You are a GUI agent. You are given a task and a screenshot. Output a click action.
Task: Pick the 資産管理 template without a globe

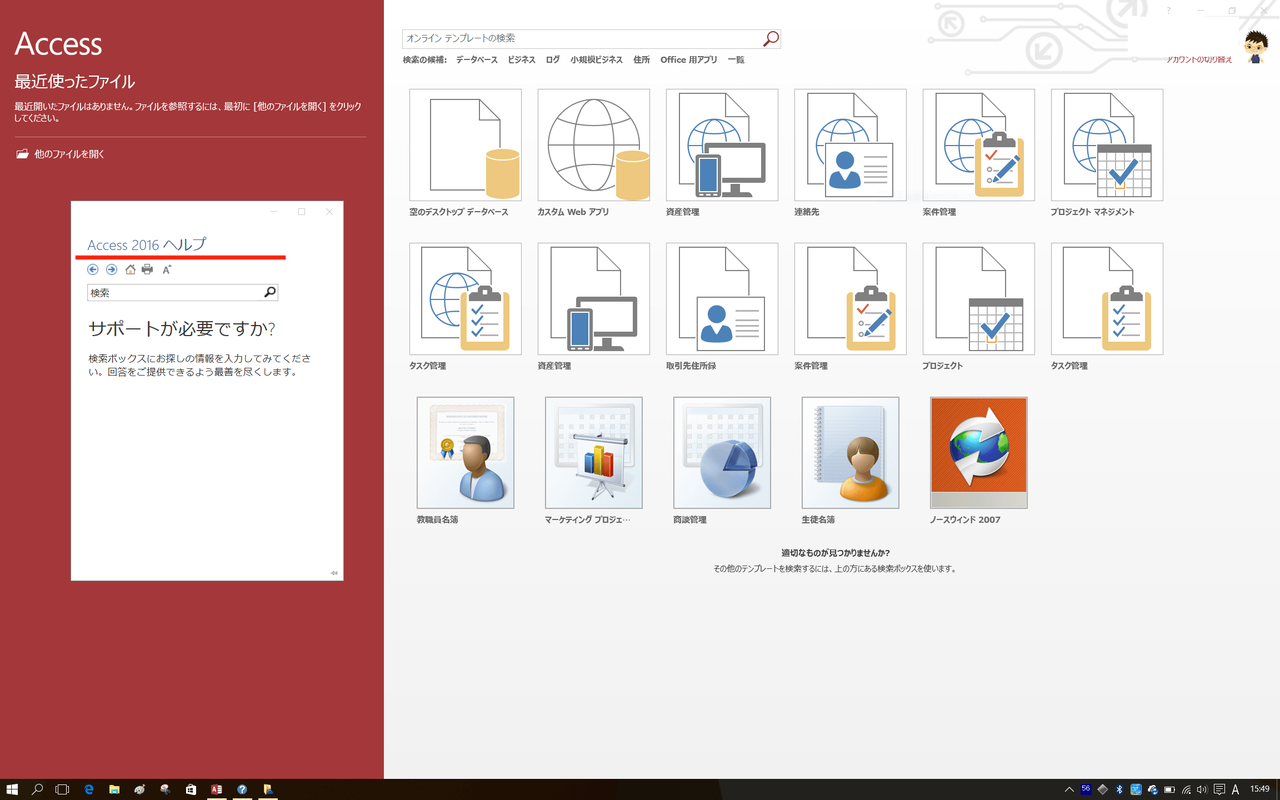[593, 307]
